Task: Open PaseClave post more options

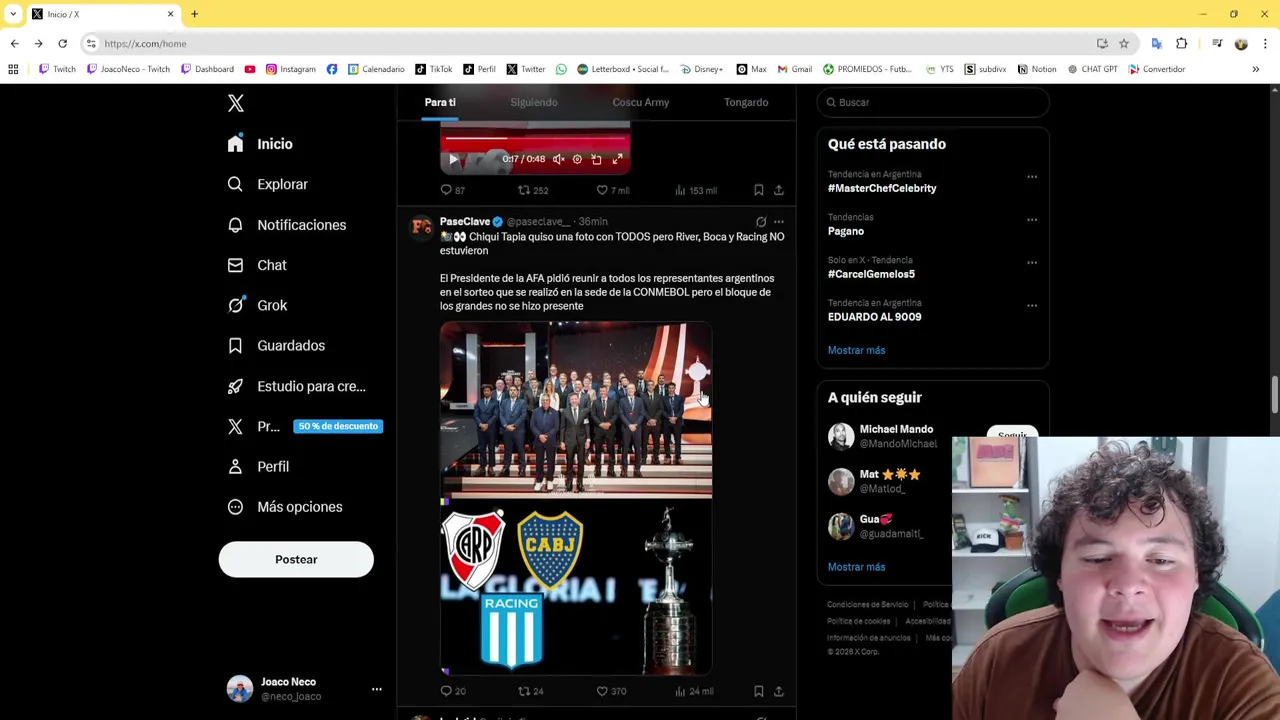Action: pos(779,222)
